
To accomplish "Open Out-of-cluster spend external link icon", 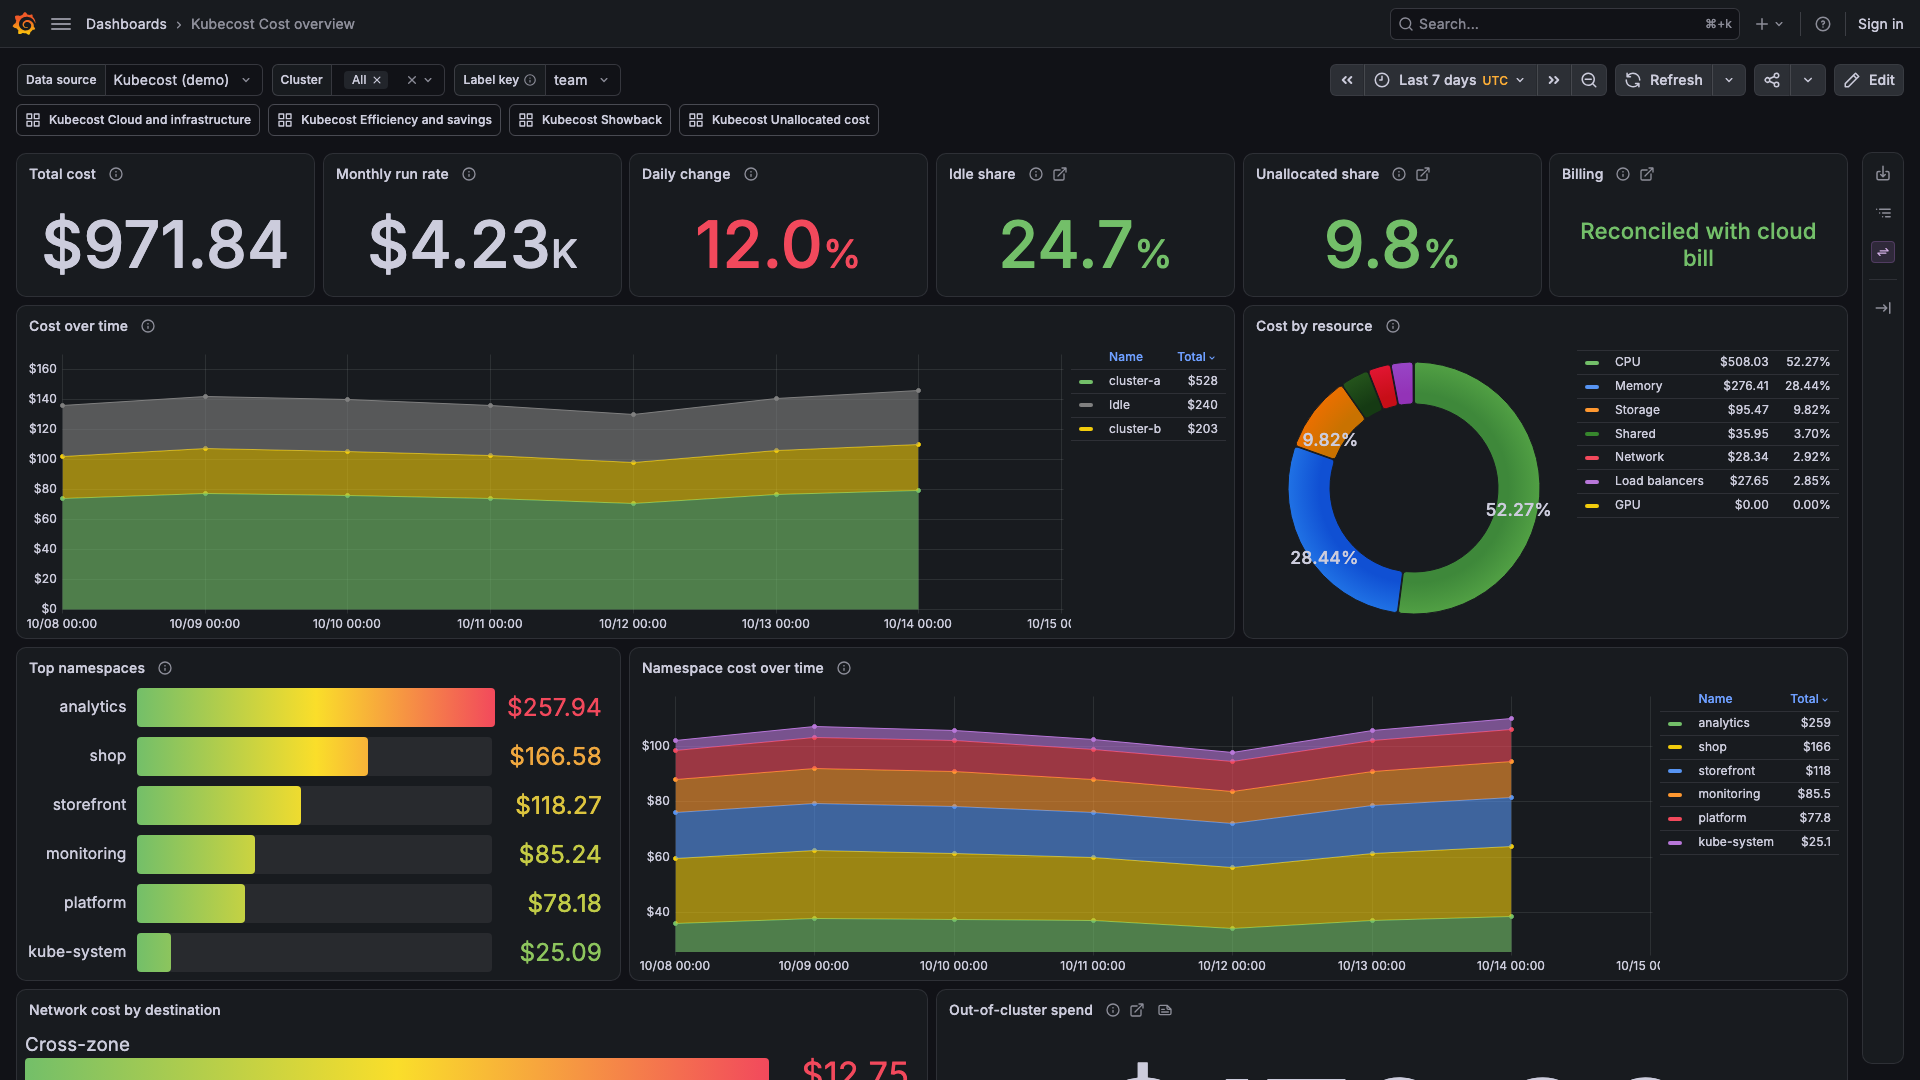I will tap(1137, 1010).
